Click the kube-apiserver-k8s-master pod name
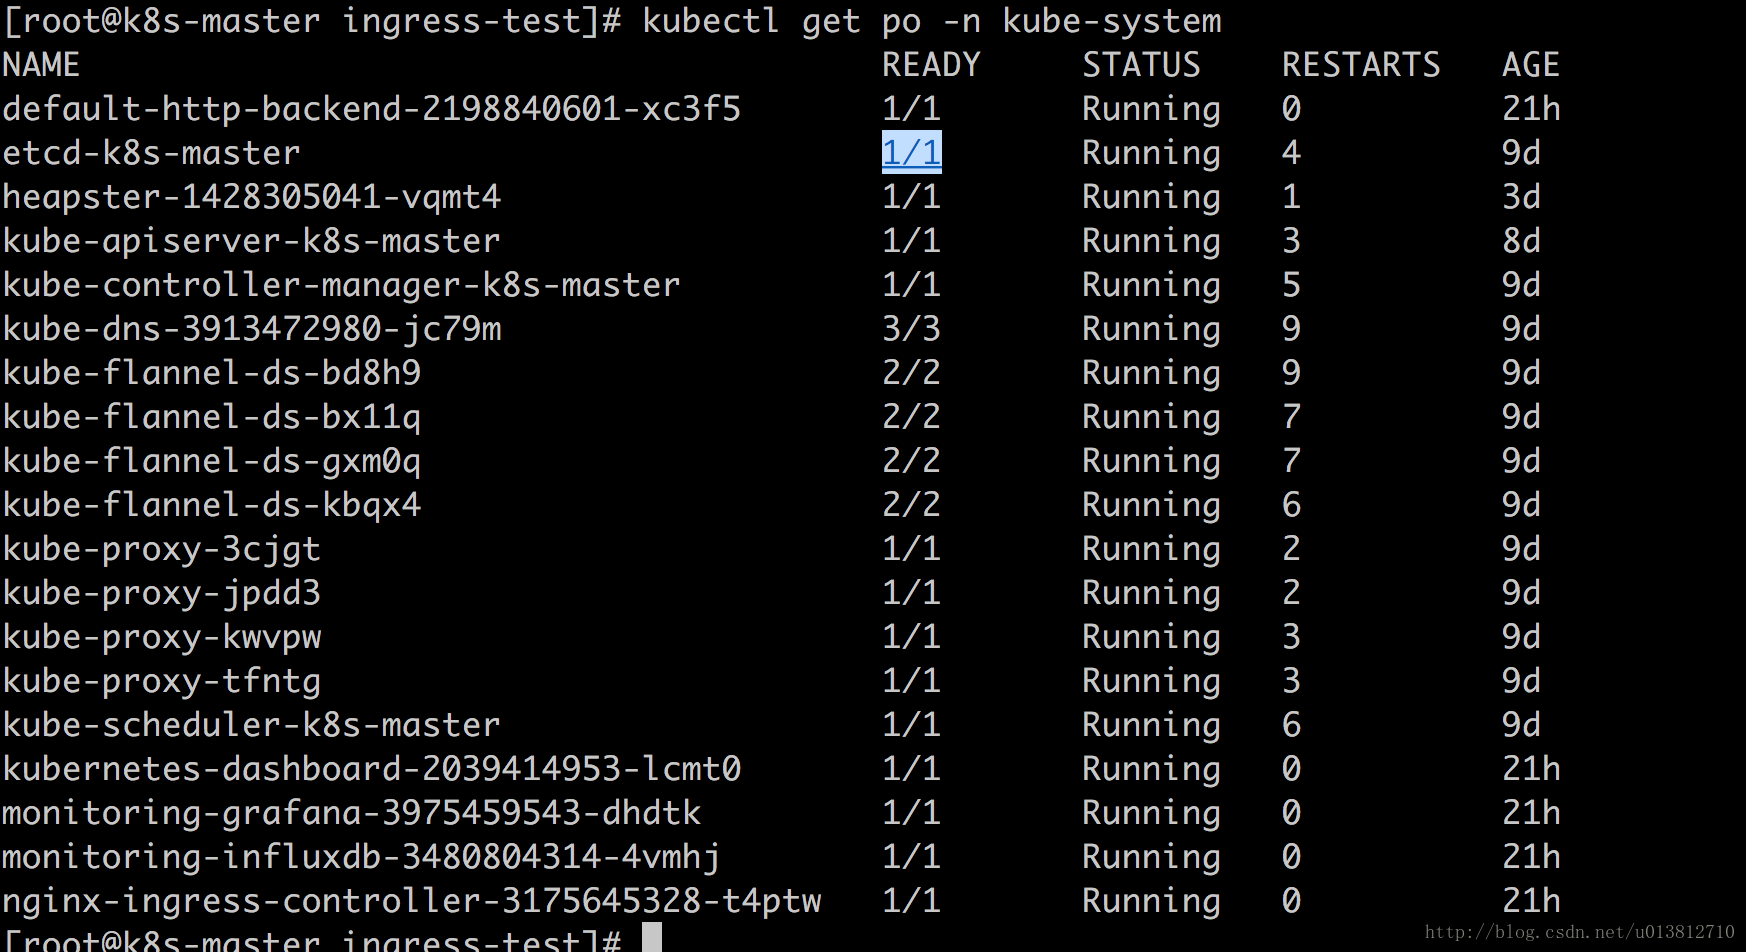1746x952 pixels. [251, 241]
